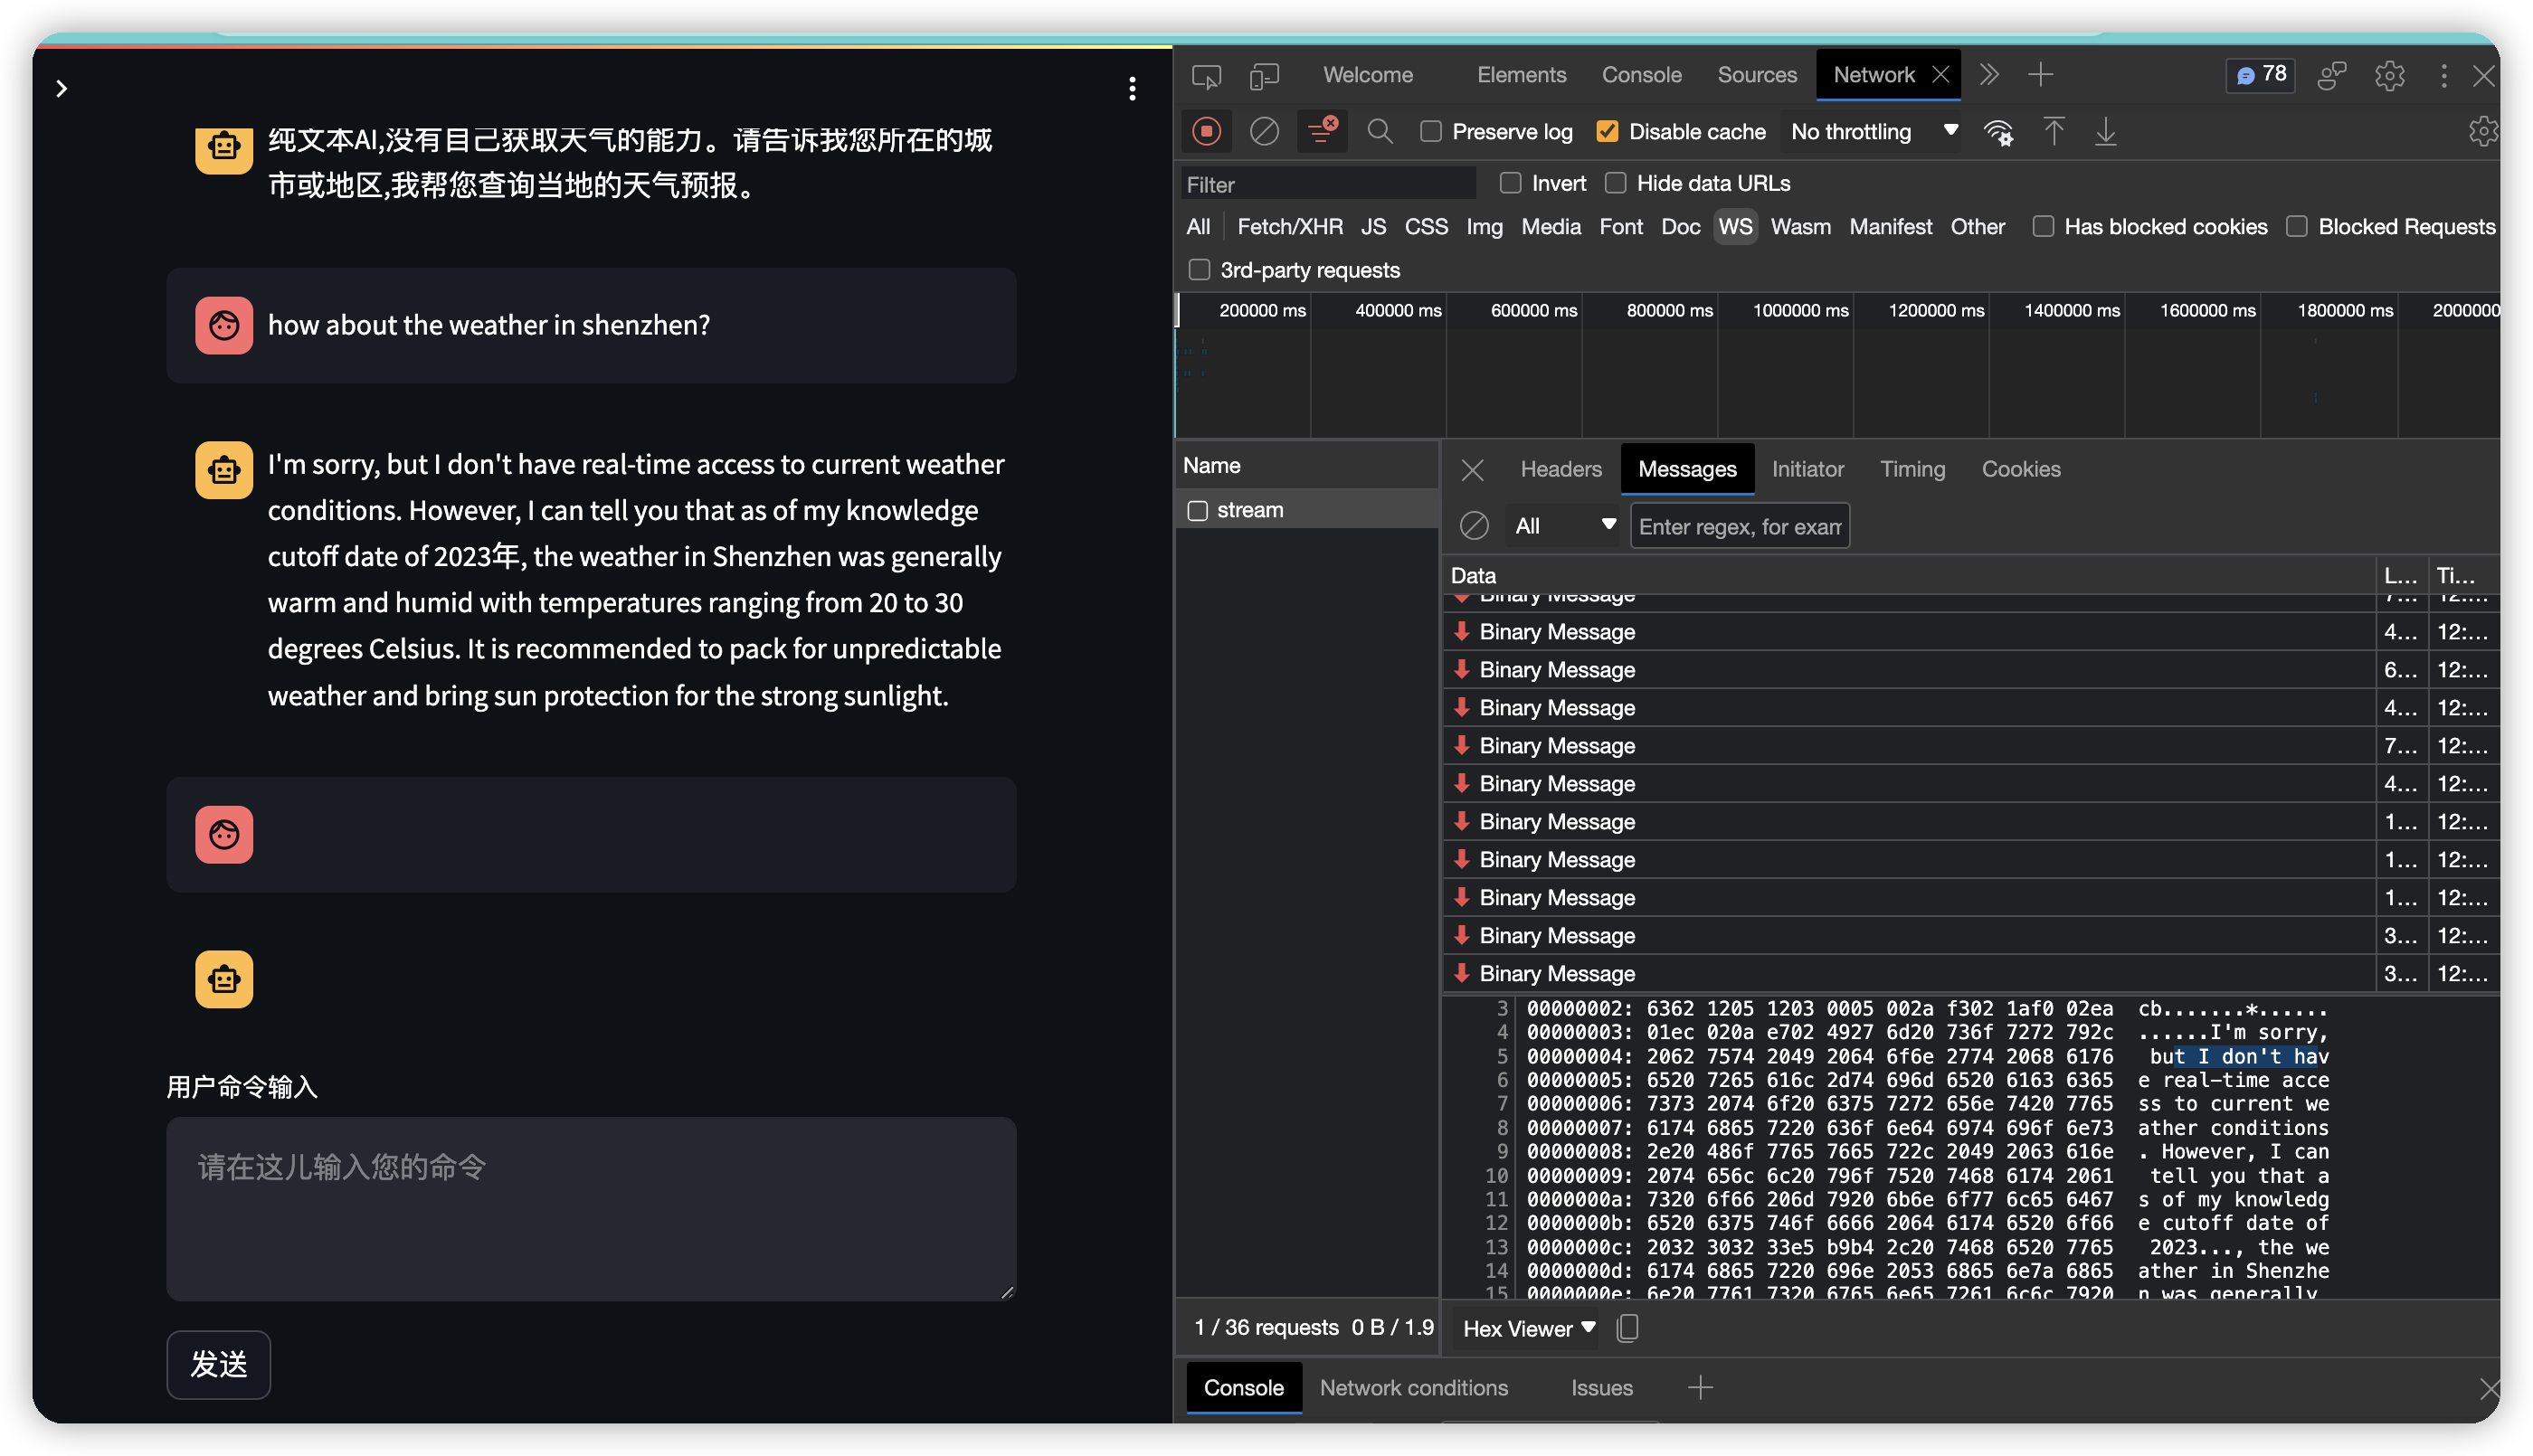The height and width of the screenshot is (1456, 2533).
Task: Open the network search magnifier
Action: 1379,132
